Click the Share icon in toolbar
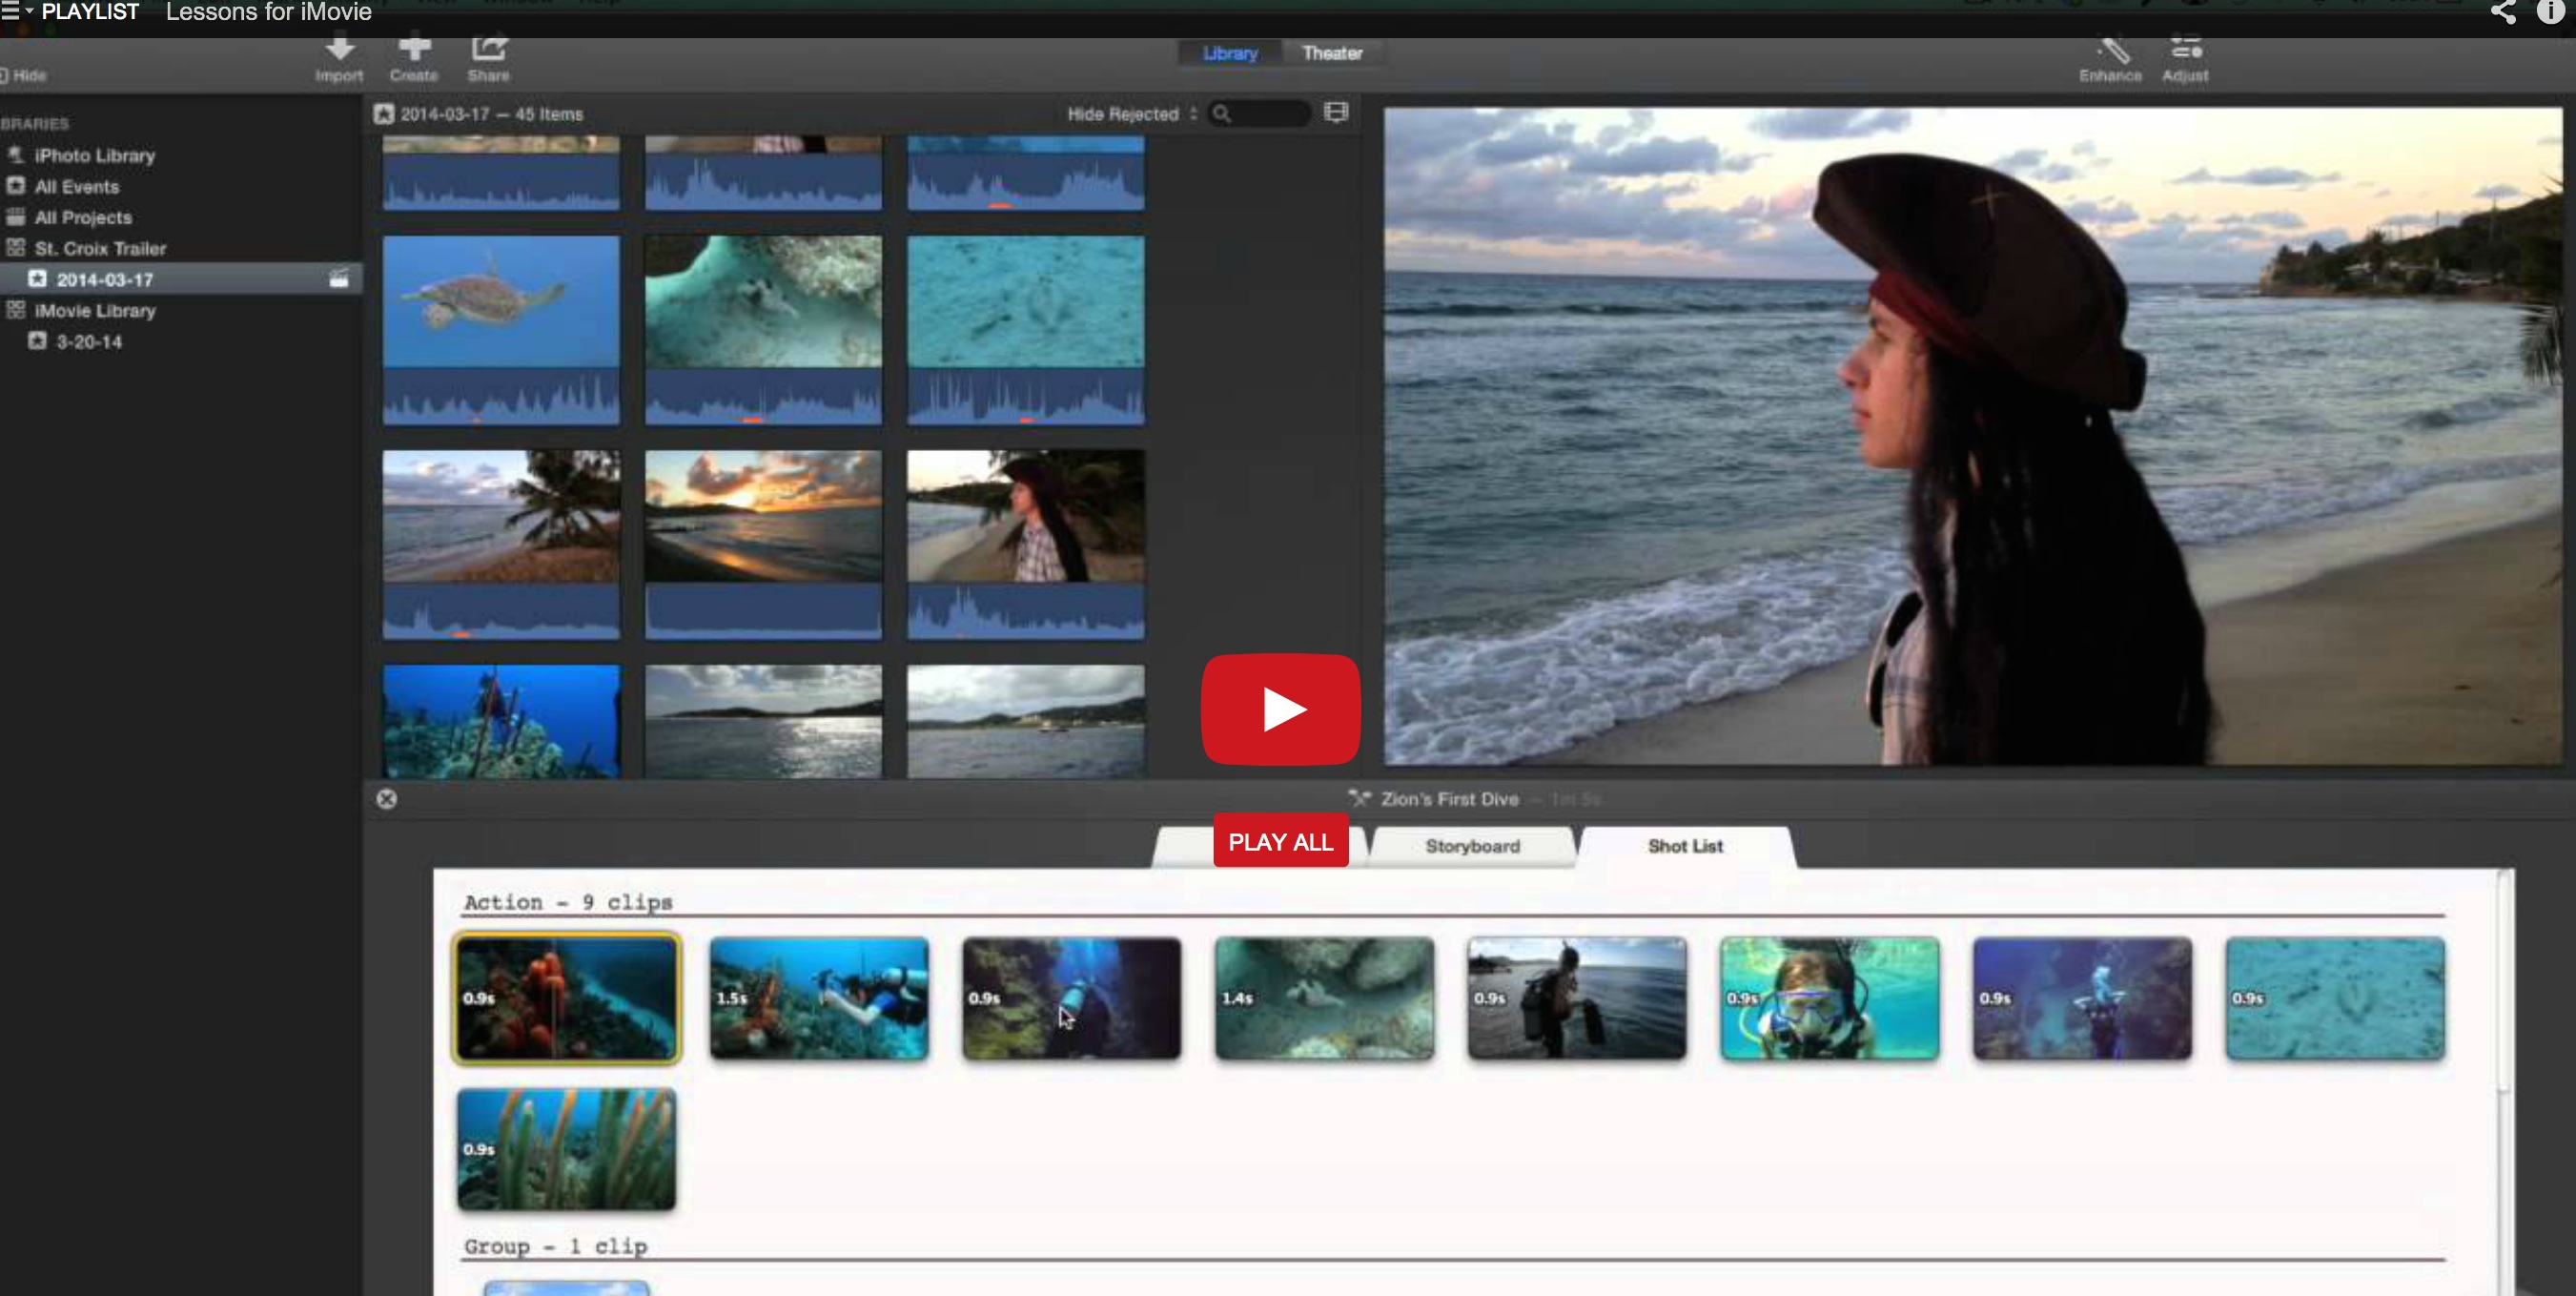 [491, 50]
